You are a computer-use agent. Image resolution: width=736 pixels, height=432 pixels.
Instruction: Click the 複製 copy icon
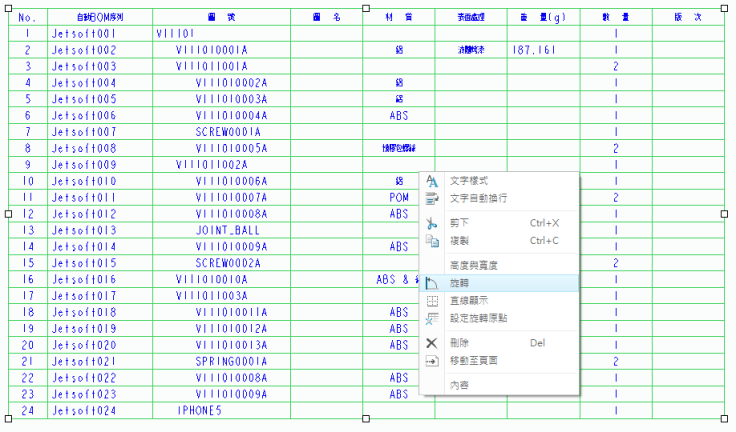click(432, 241)
